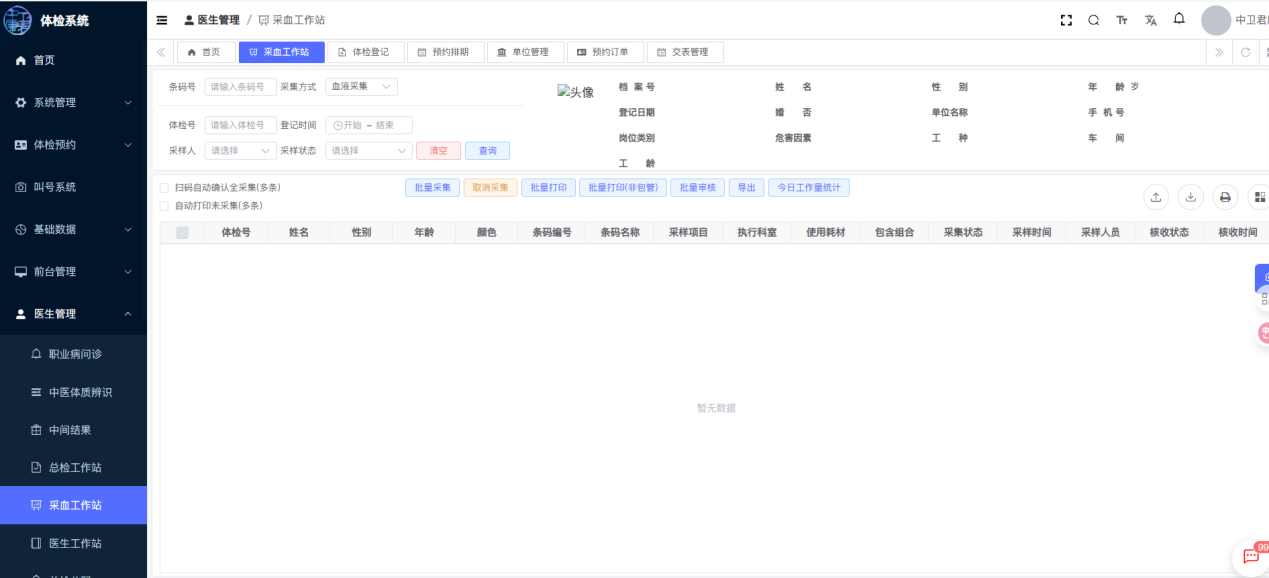1269x578 pixels.
Task: Click the round download icon above table
Action: click(1190, 197)
